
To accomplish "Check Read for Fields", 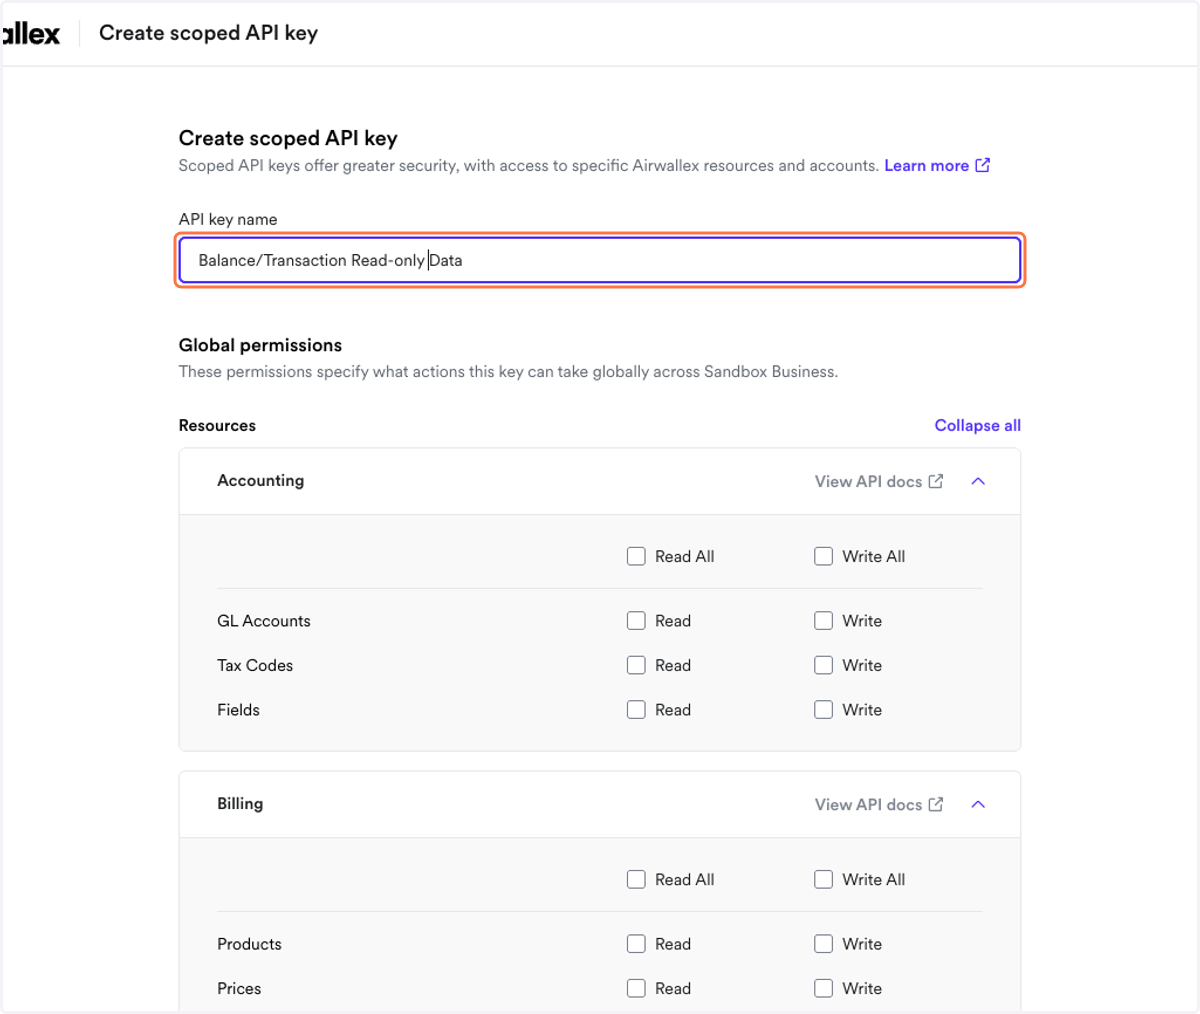I will click(636, 710).
